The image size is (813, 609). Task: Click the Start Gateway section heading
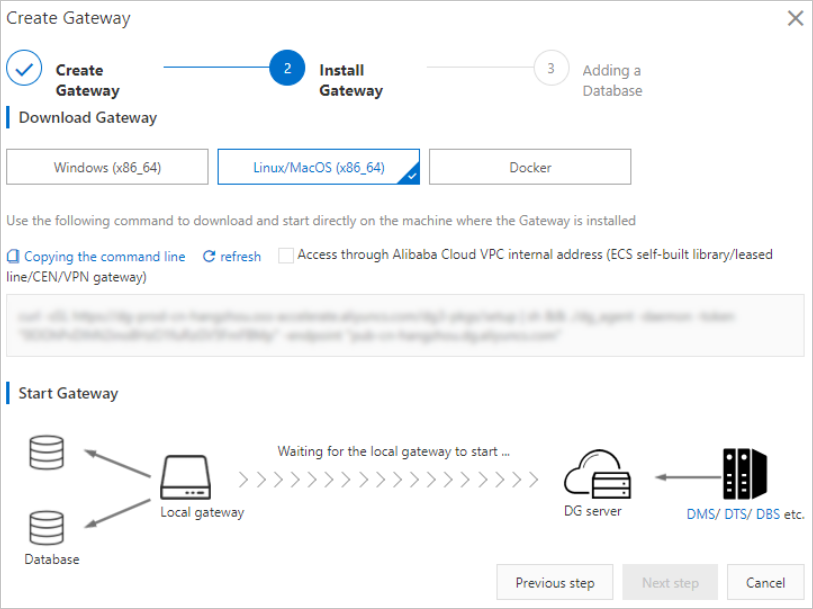[x=68, y=393]
